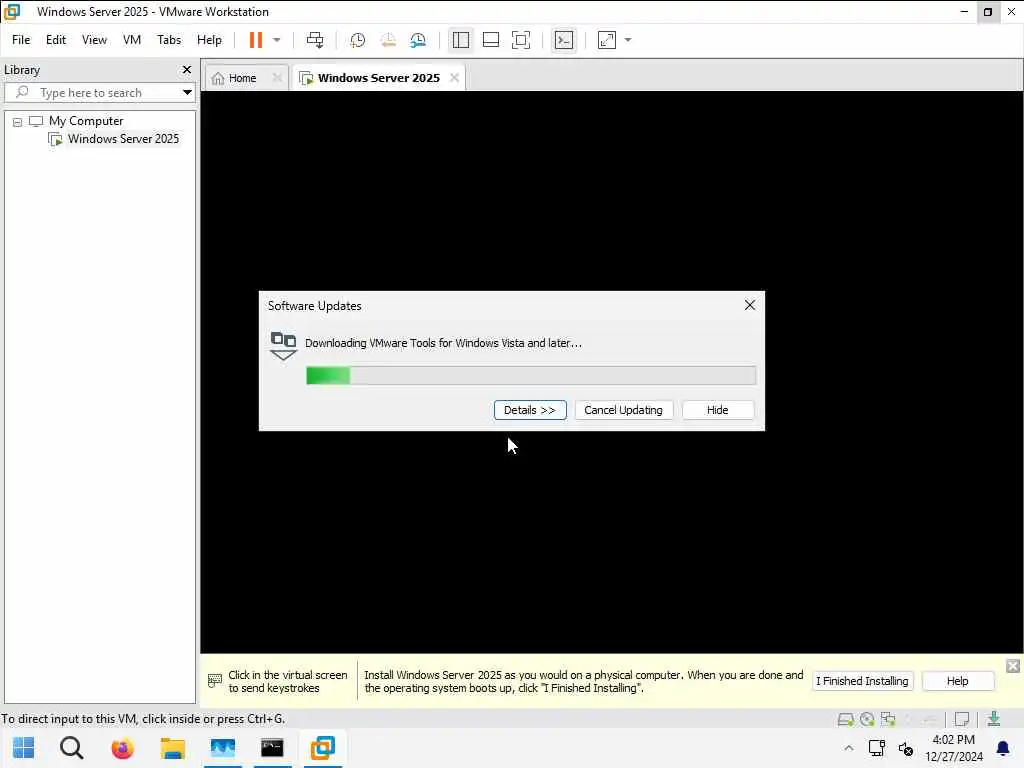
Task: Click the green download status icon
Action: [994, 719]
